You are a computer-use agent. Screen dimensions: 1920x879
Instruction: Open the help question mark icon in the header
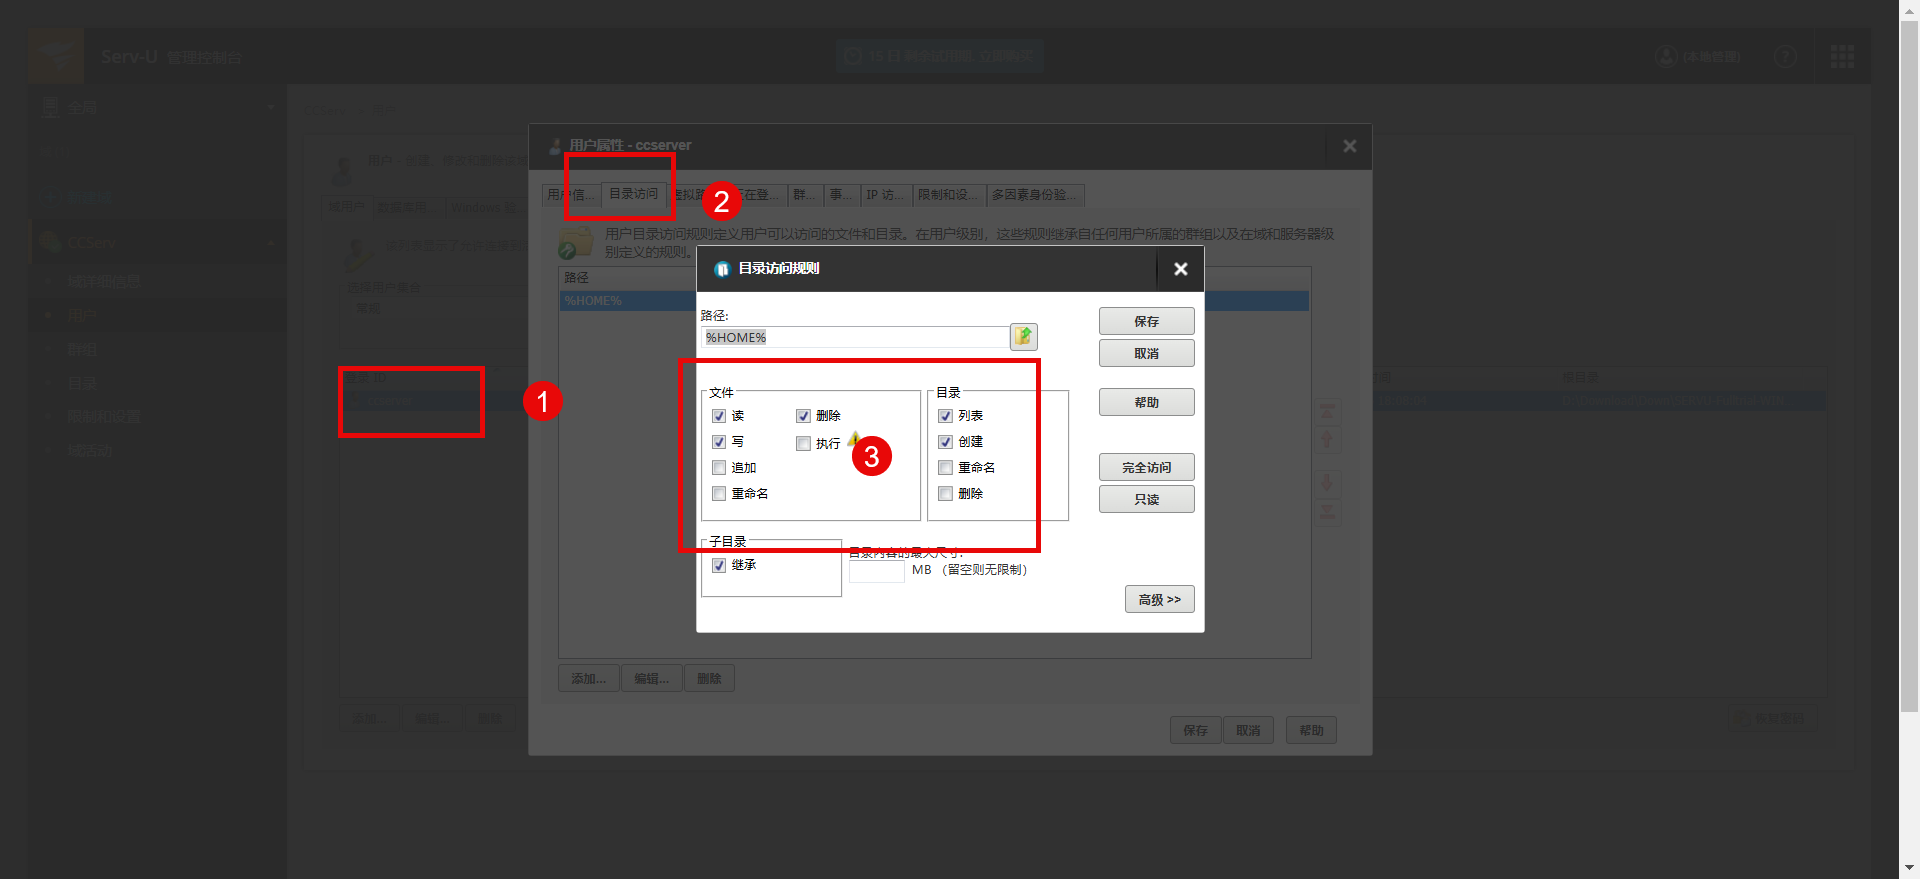[x=1785, y=57]
